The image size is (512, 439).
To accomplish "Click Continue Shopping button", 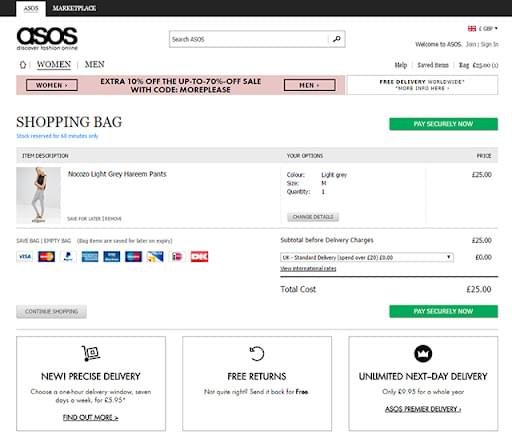I will pyautogui.click(x=51, y=311).
